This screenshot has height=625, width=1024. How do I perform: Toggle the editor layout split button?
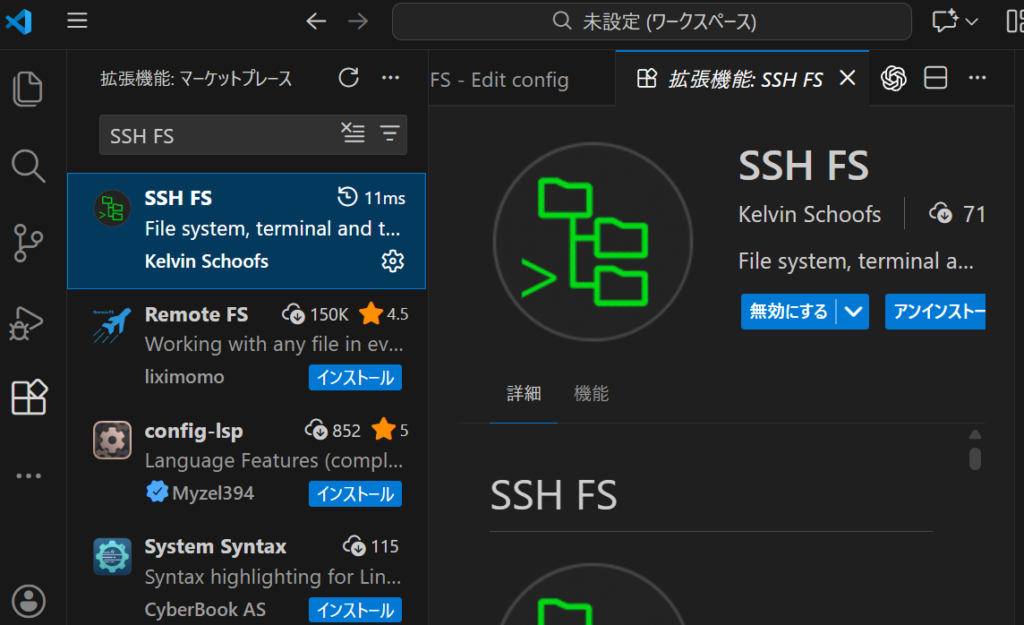pyautogui.click(x=936, y=78)
